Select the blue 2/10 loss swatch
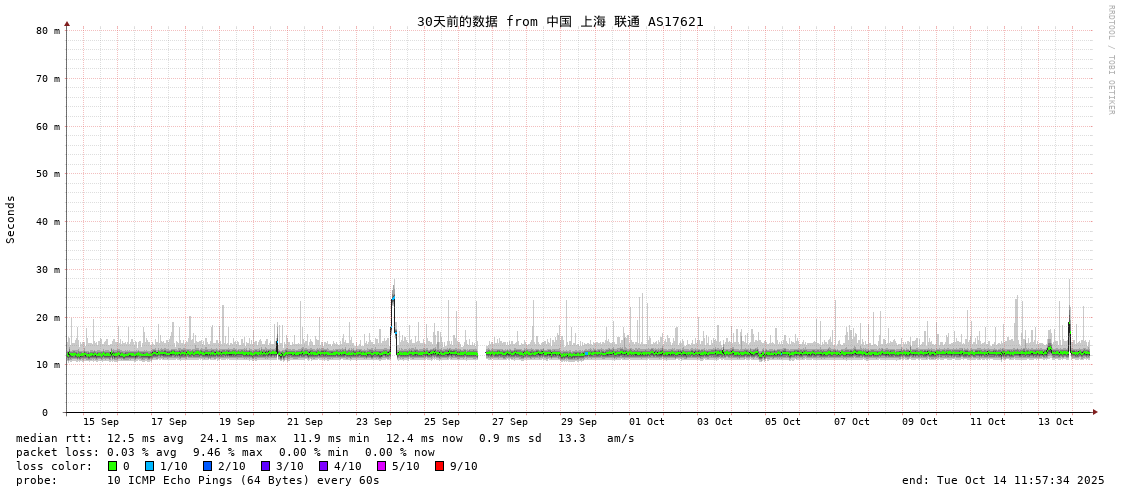1121x494 pixels. point(207,466)
